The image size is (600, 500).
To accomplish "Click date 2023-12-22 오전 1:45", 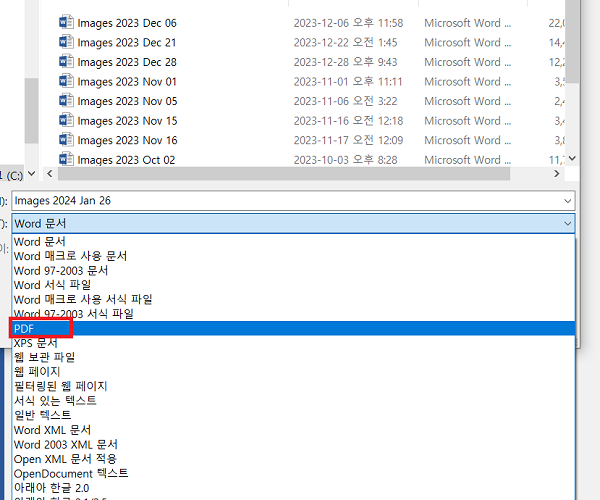I will [x=346, y=42].
